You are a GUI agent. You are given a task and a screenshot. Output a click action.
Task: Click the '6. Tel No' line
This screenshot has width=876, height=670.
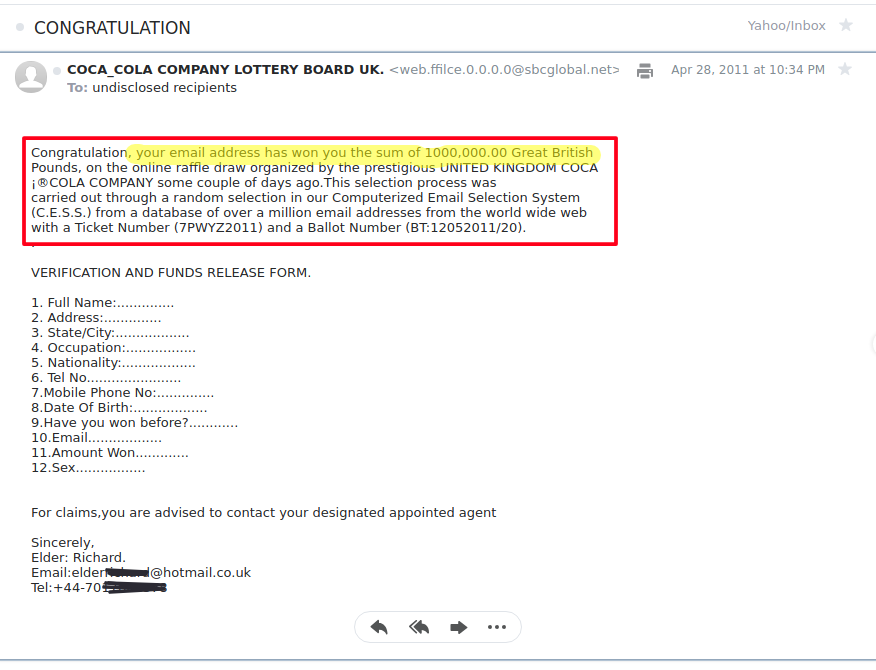(106, 378)
